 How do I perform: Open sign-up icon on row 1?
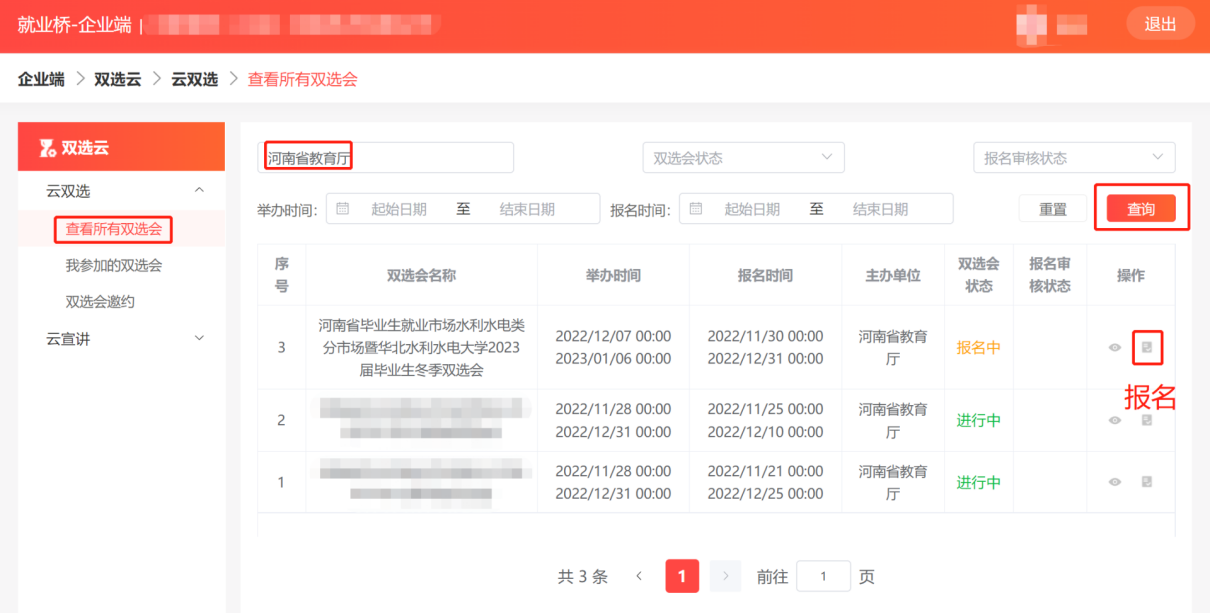(1147, 481)
